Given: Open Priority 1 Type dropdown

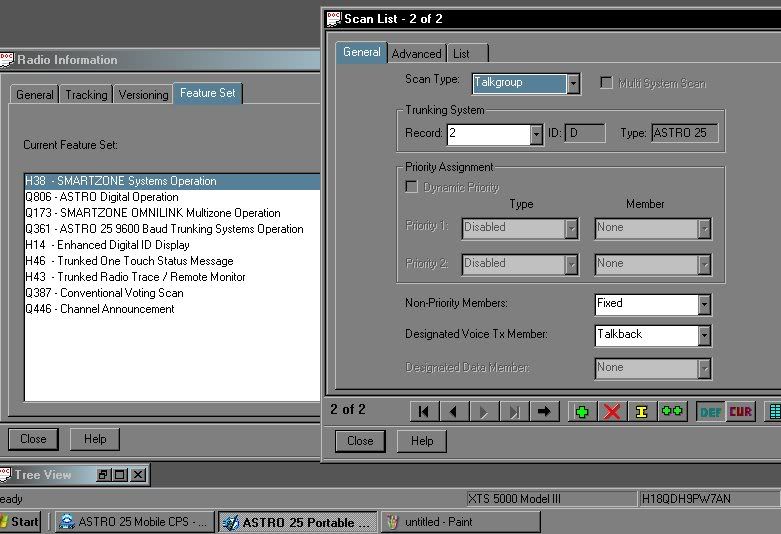Looking at the screenshot, I should [571, 229].
